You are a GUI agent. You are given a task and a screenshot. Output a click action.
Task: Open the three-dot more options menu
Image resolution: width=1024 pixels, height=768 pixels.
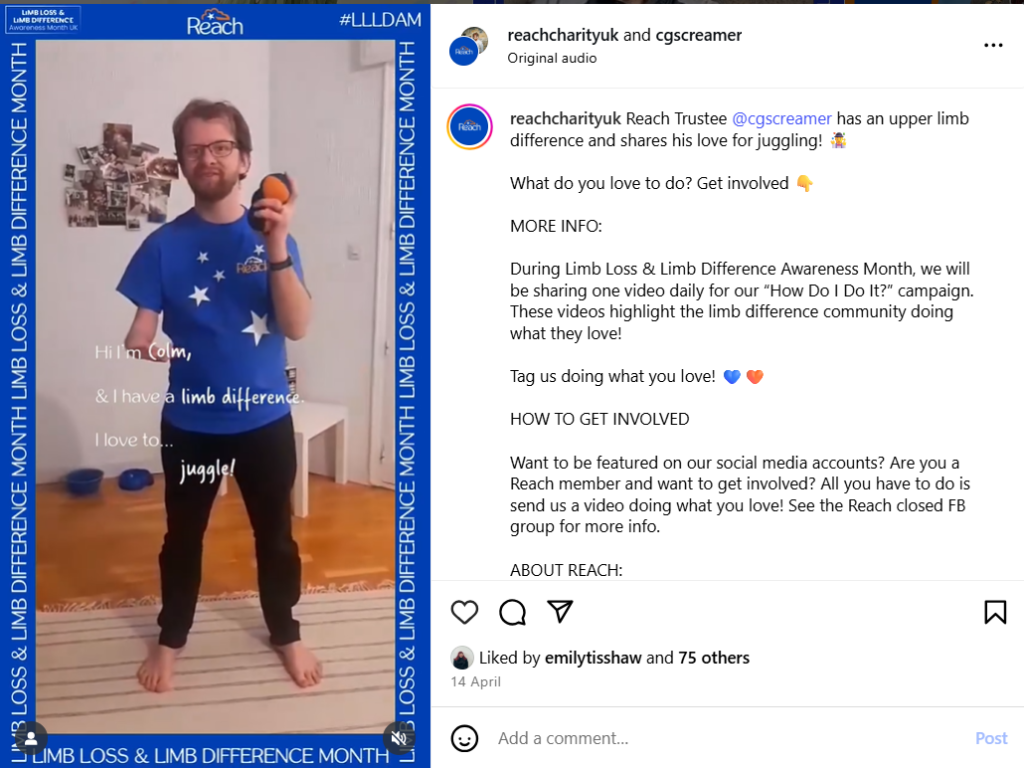(993, 45)
